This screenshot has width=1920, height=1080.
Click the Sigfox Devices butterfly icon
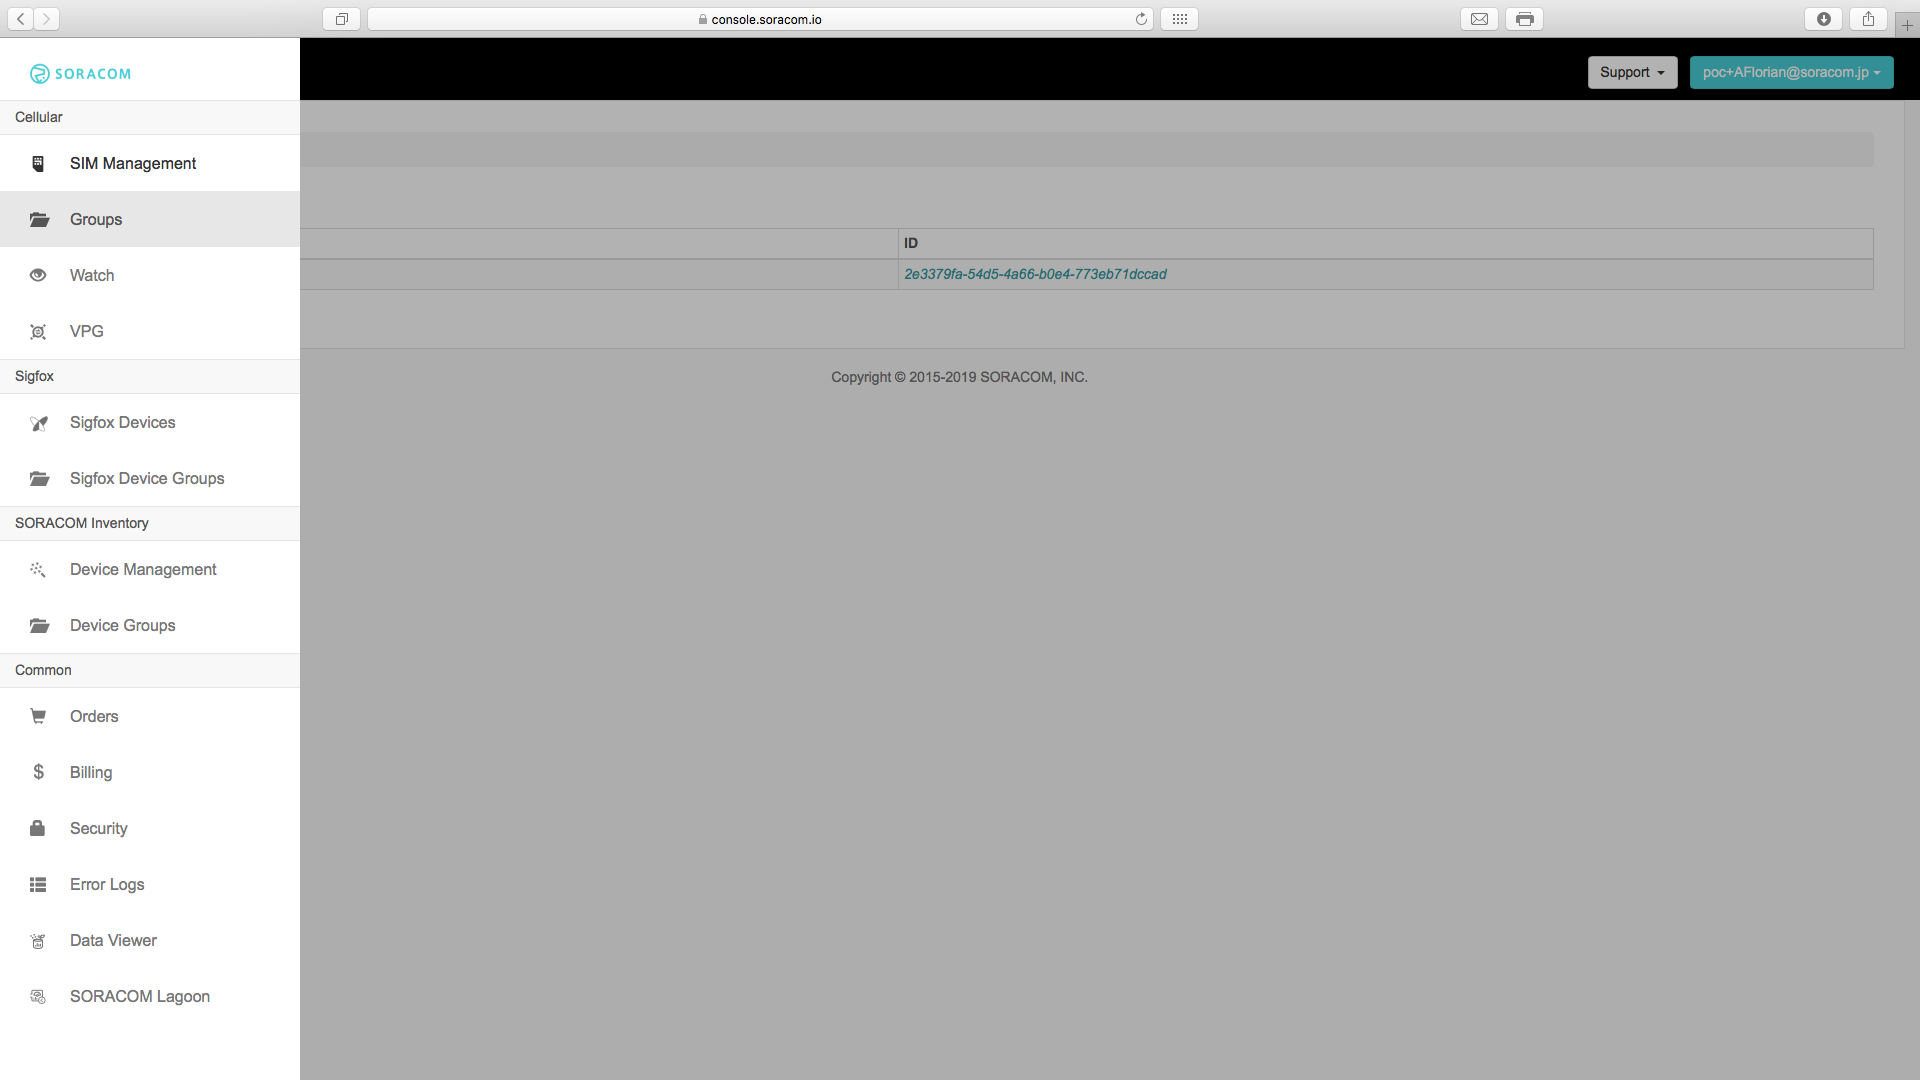click(39, 423)
